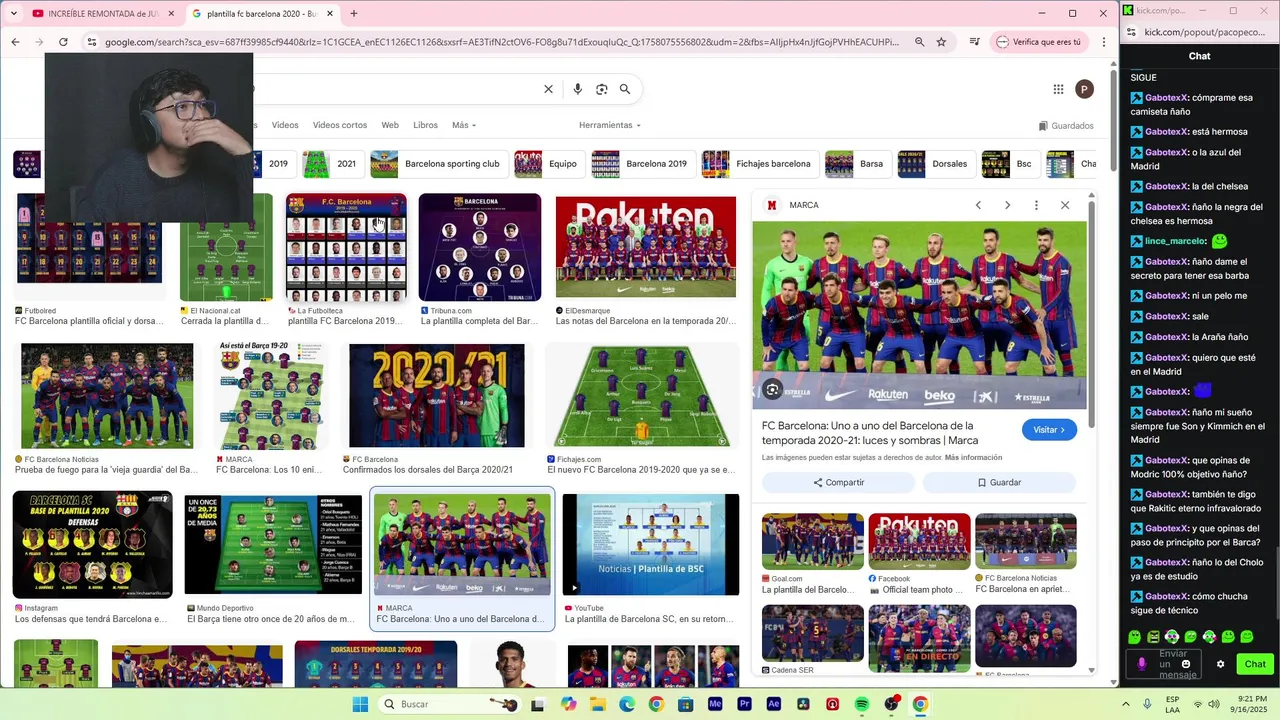Click the Chrome address bar URL
This screenshot has width=1280, height=720.
point(500,42)
